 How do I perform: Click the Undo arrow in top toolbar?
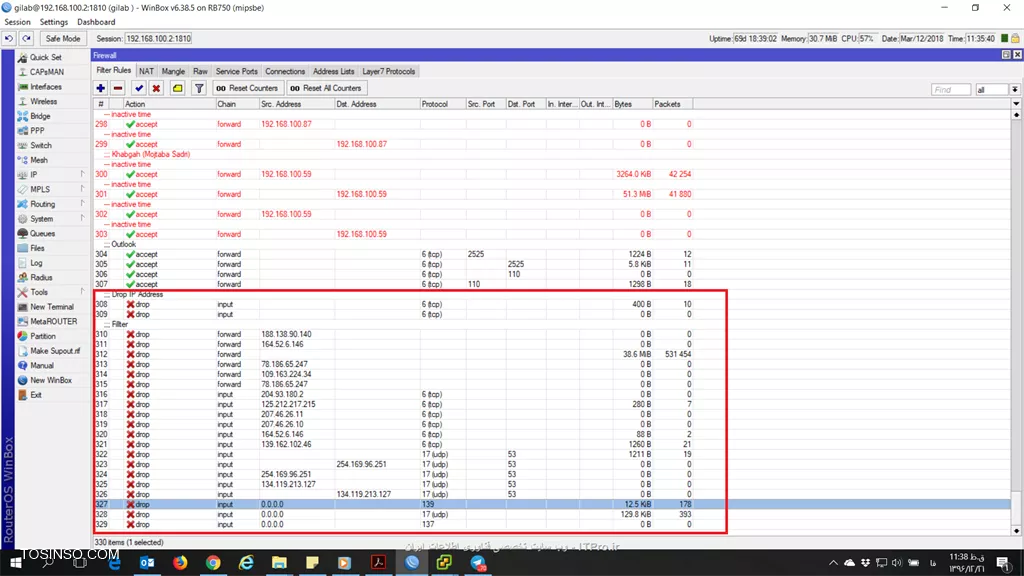[8, 39]
